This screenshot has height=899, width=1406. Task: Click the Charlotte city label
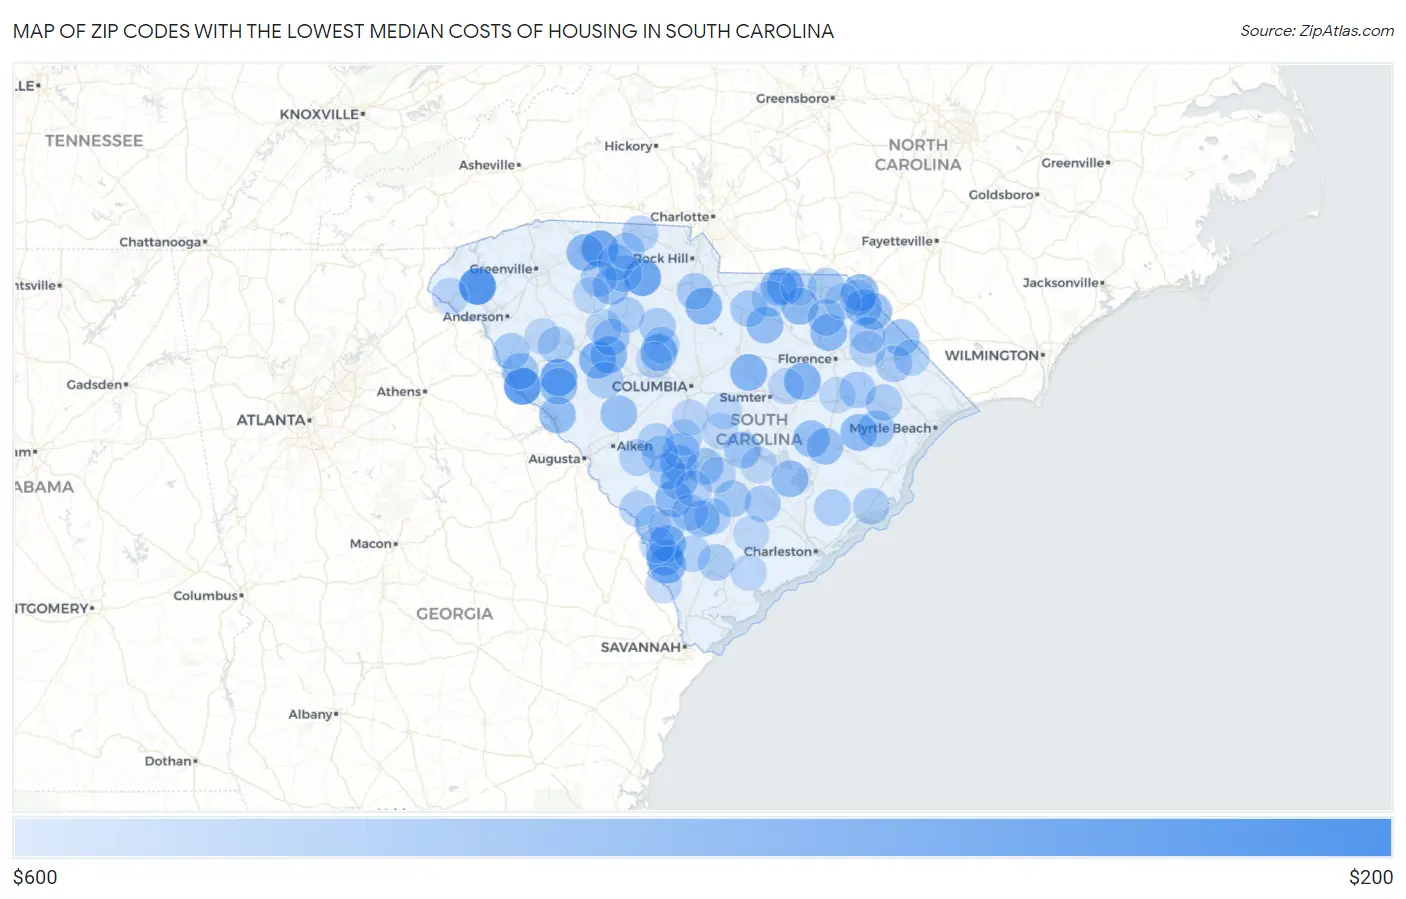(x=682, y=217)
